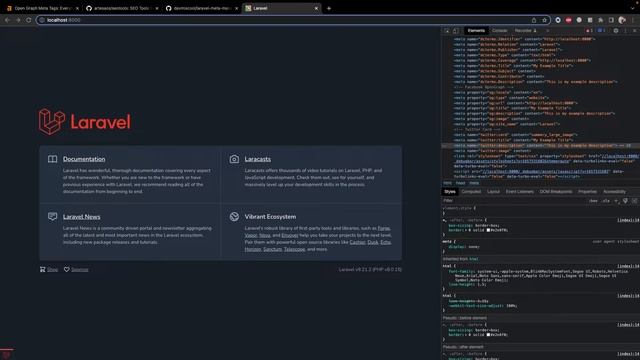
Task: Select the highlighted twitter:description meta element
Action: click(x=540, y=145)
